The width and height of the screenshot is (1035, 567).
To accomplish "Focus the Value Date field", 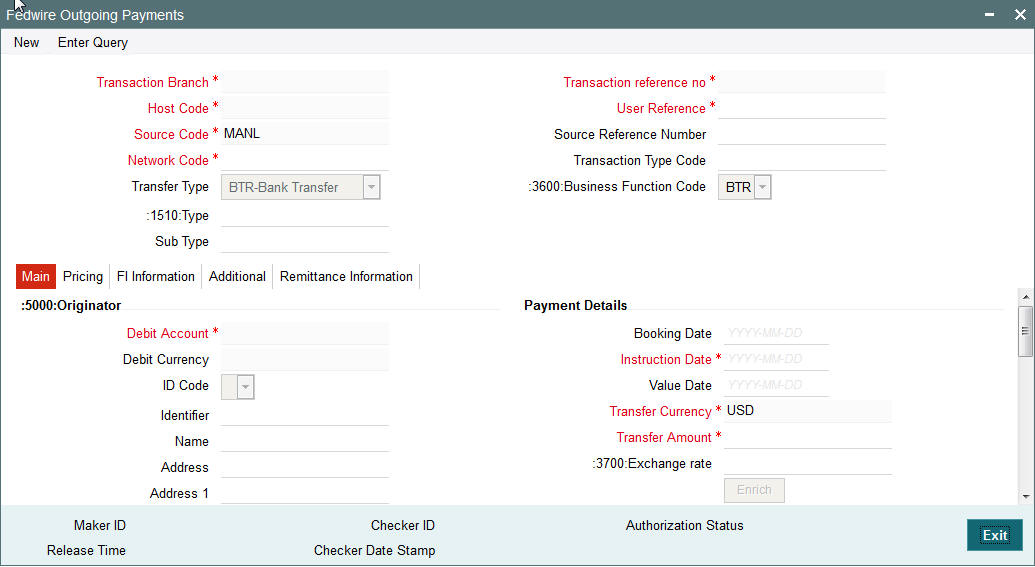I will click(x=776, y=385).
